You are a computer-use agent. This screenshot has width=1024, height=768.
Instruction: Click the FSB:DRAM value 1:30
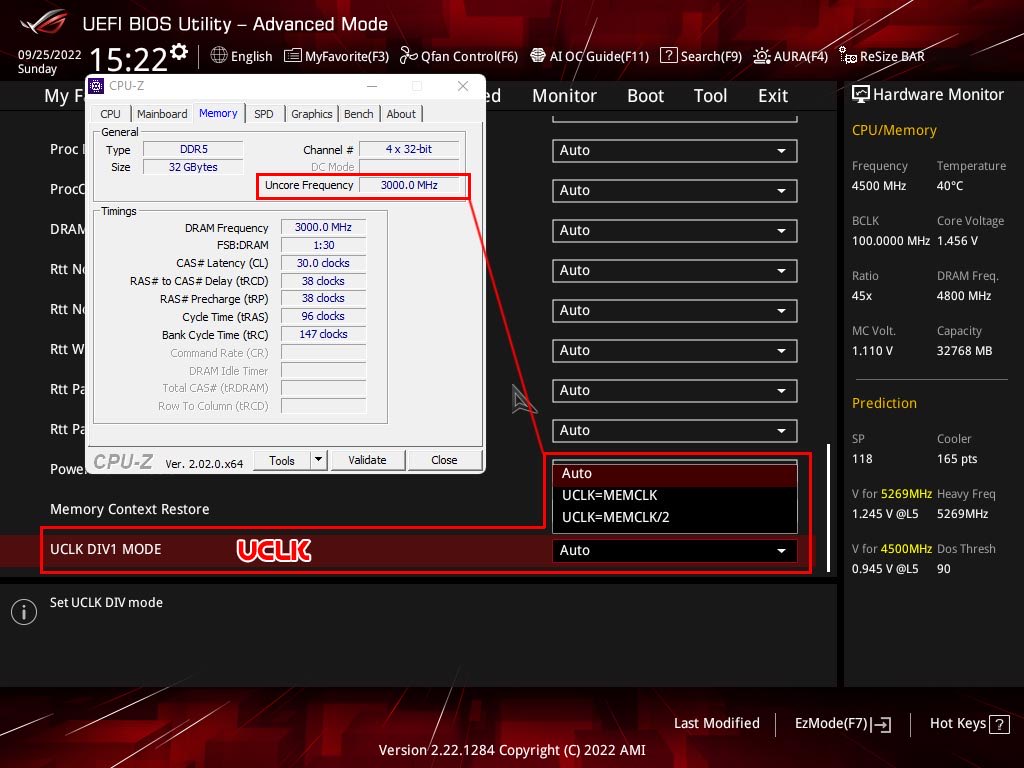[323, 245]
